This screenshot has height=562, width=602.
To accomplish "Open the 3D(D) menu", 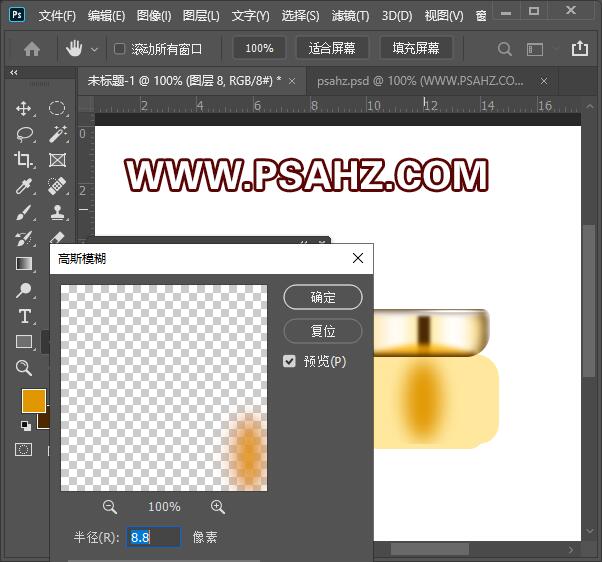I will 397,16.
